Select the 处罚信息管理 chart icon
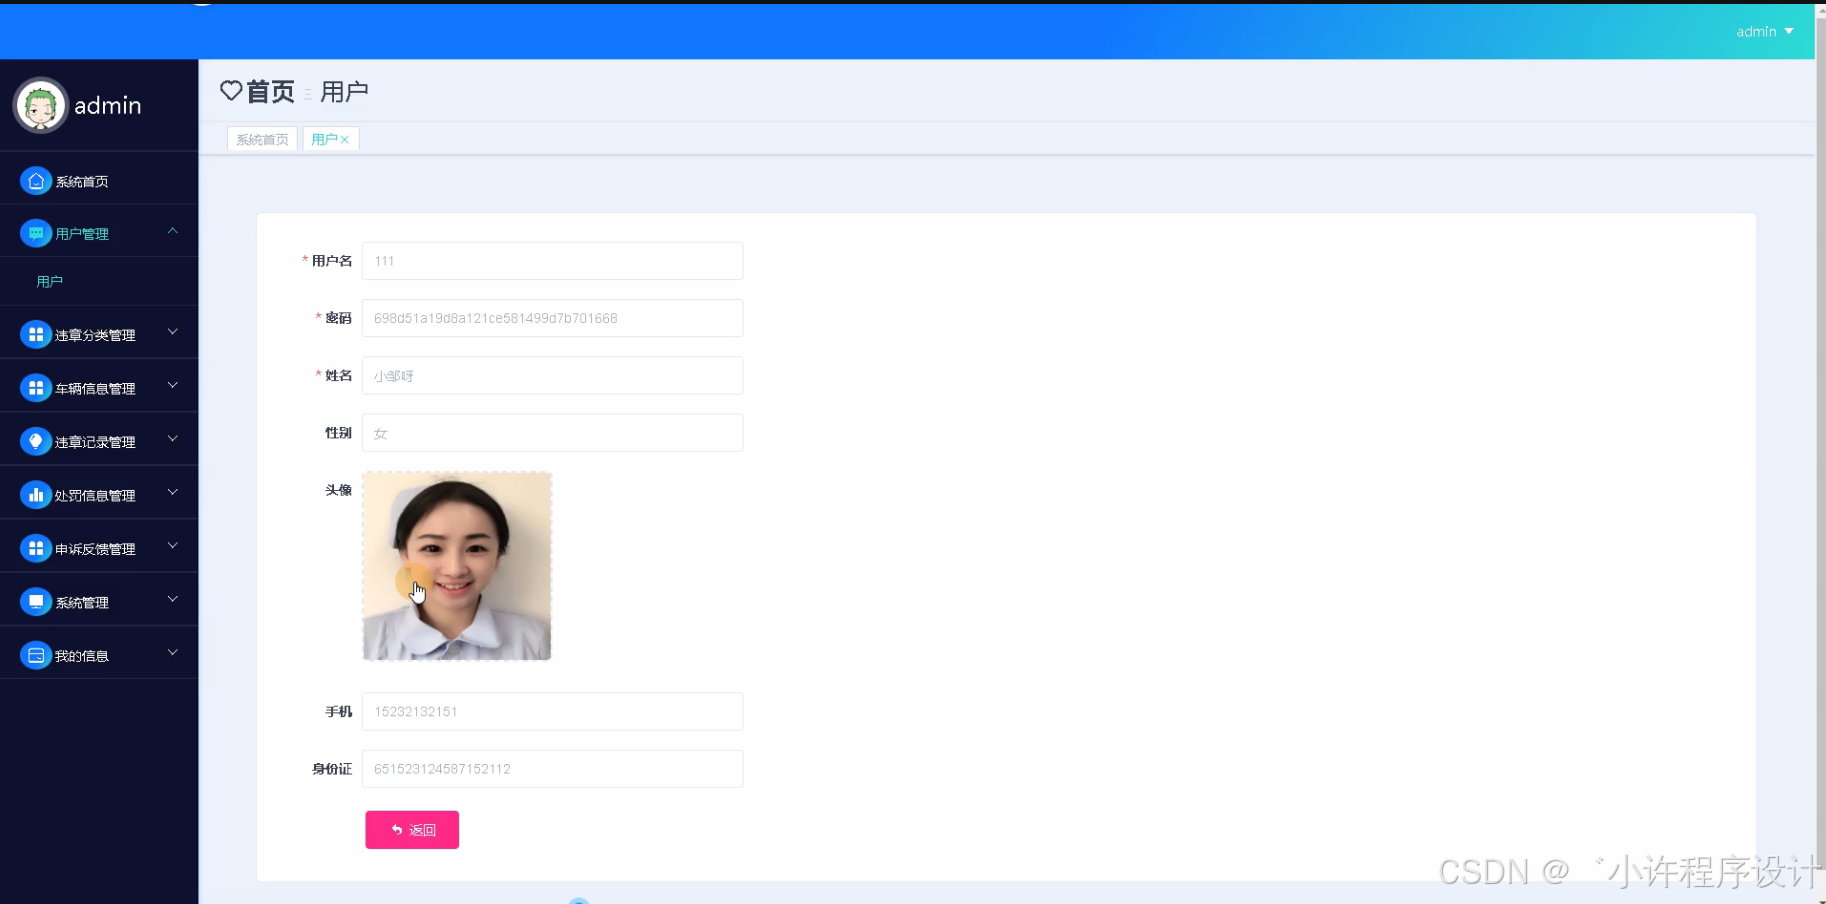The width and height of the screenshot is (1826, 904). [36, 493]
